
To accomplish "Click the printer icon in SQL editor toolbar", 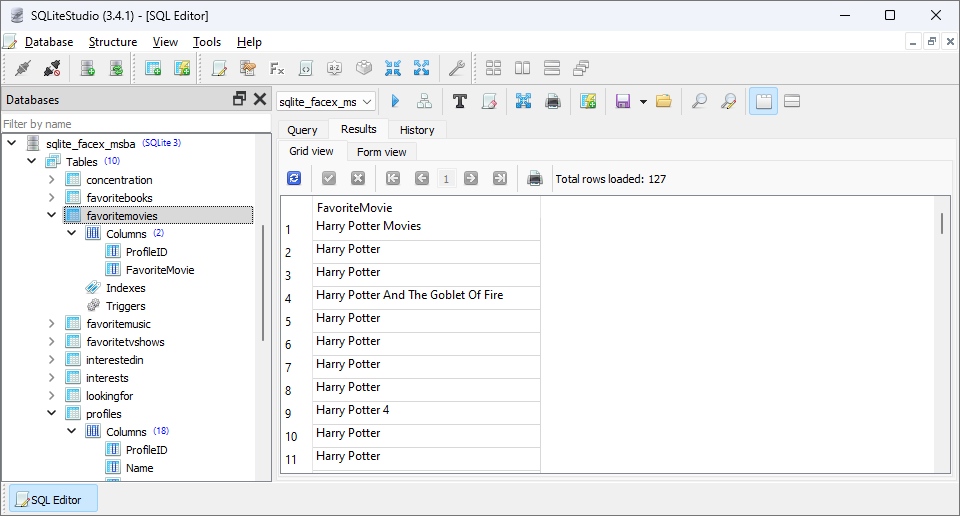I will (553, 101).
